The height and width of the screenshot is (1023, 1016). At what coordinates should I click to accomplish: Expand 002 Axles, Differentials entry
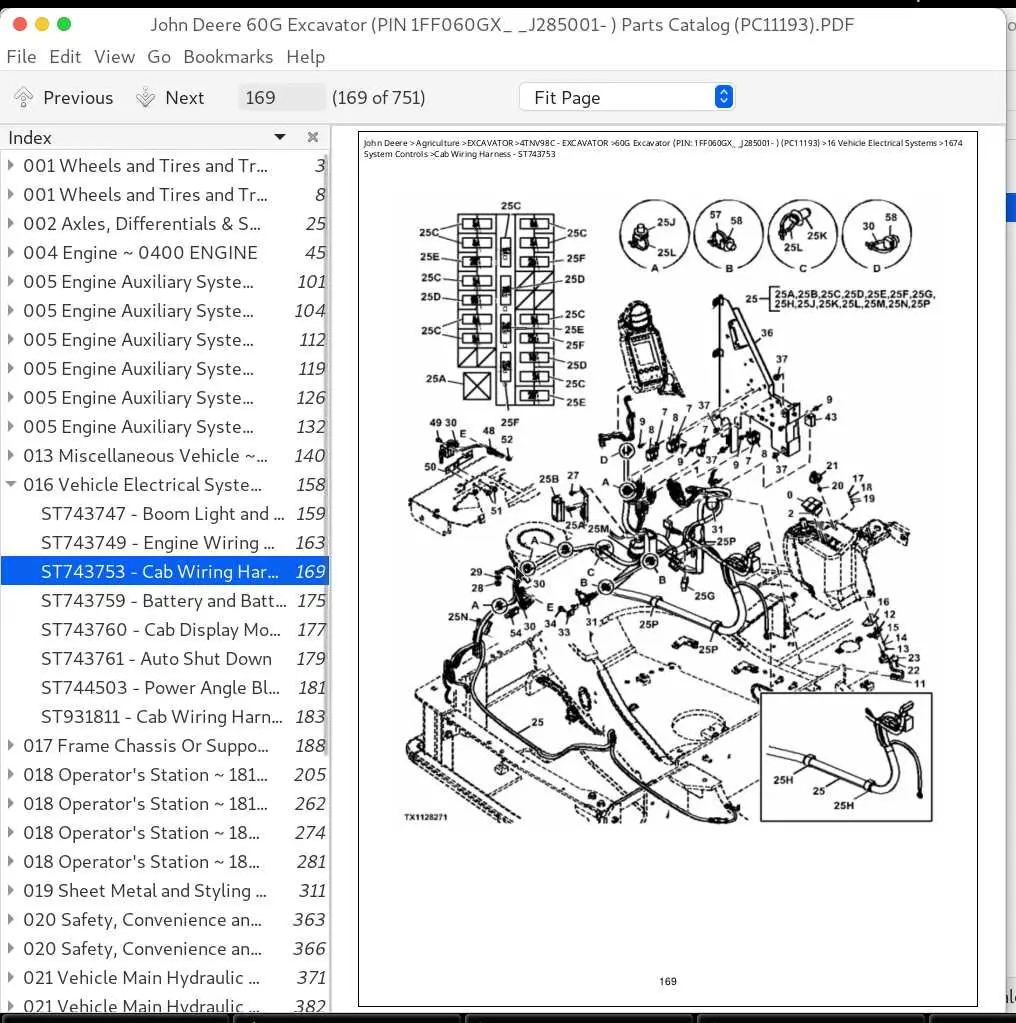(10, 224)
